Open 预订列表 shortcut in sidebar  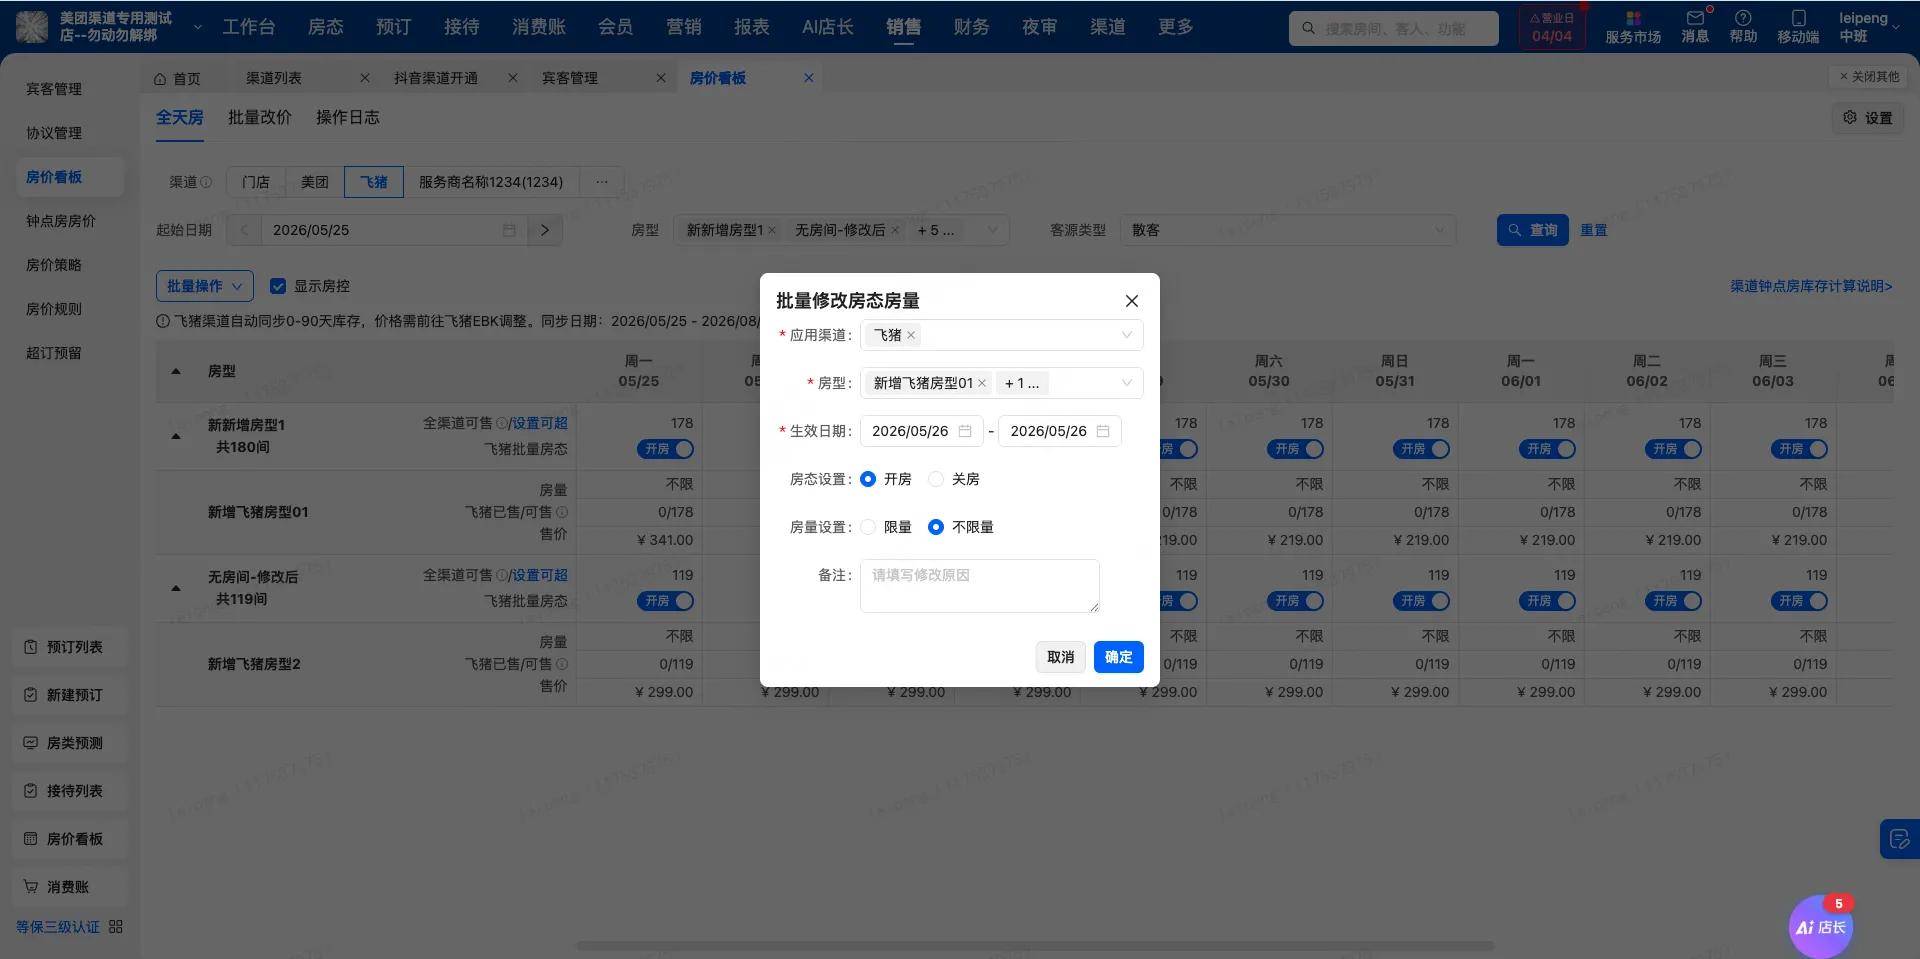[x=70, y=647]
